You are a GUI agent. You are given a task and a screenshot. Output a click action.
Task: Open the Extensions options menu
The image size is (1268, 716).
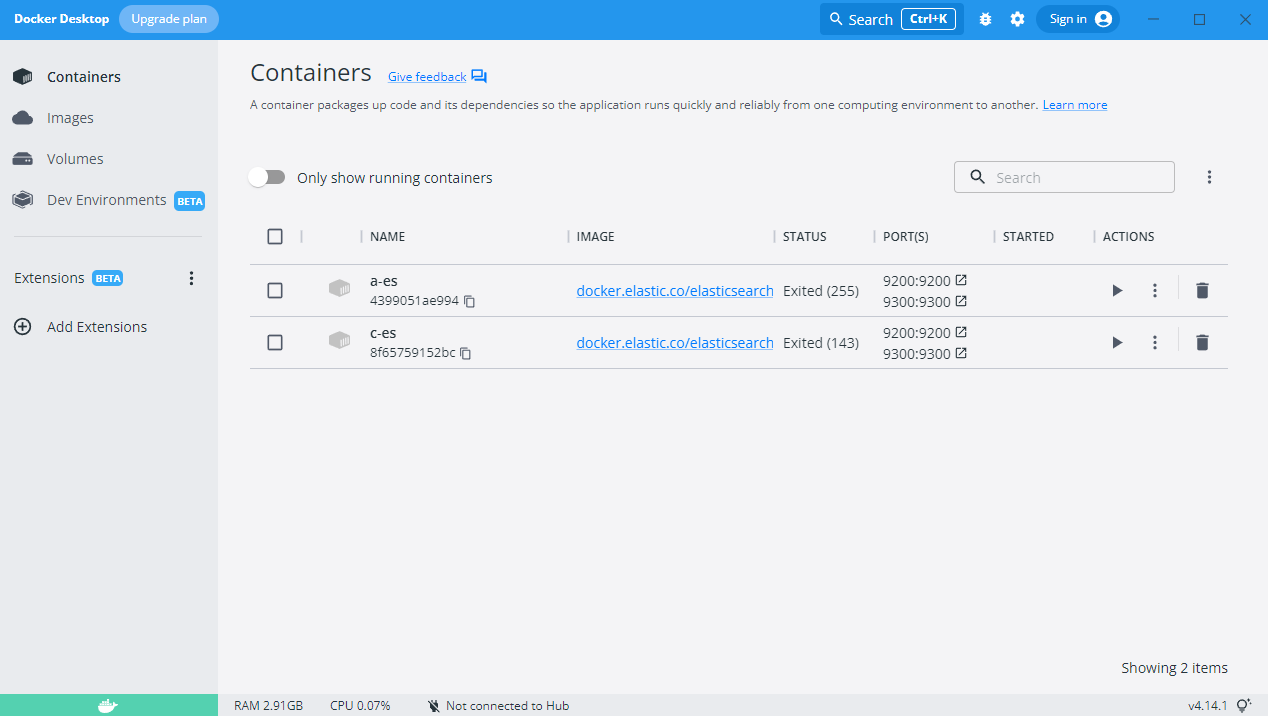click(192, 278)
